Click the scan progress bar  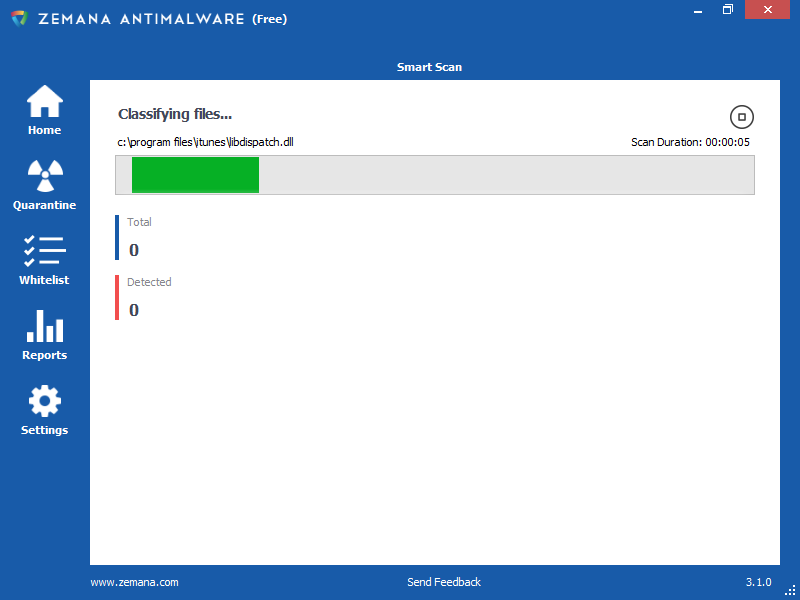(435, 175)
